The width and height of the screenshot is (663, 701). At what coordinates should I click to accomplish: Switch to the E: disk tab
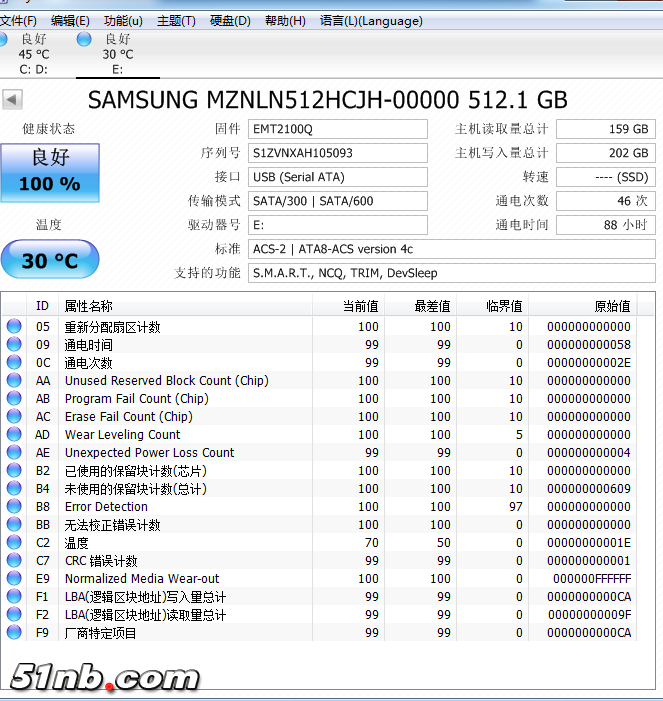point(117,54)
